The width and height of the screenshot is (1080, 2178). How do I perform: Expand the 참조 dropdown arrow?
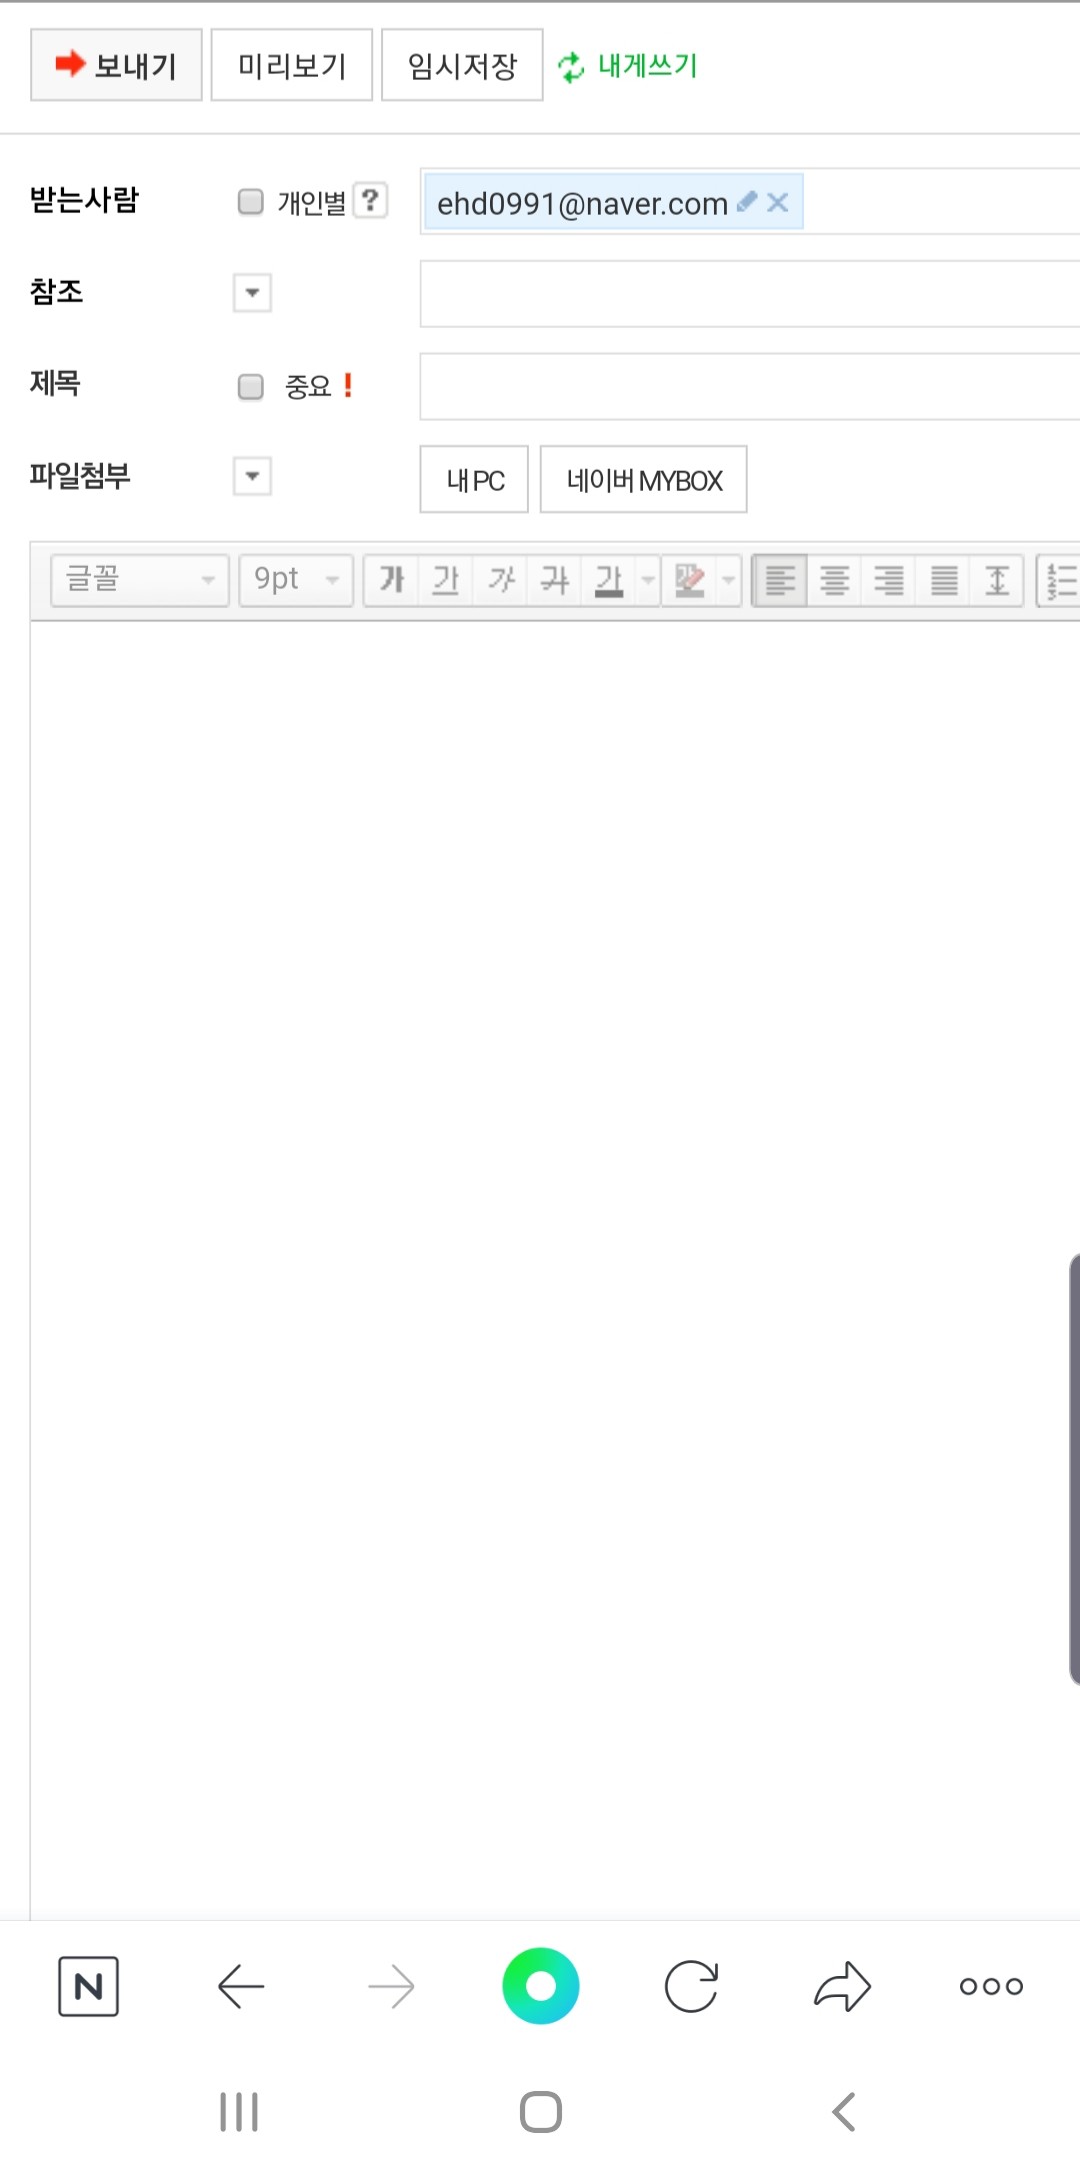pyautogui.click(x=252, y=293)
